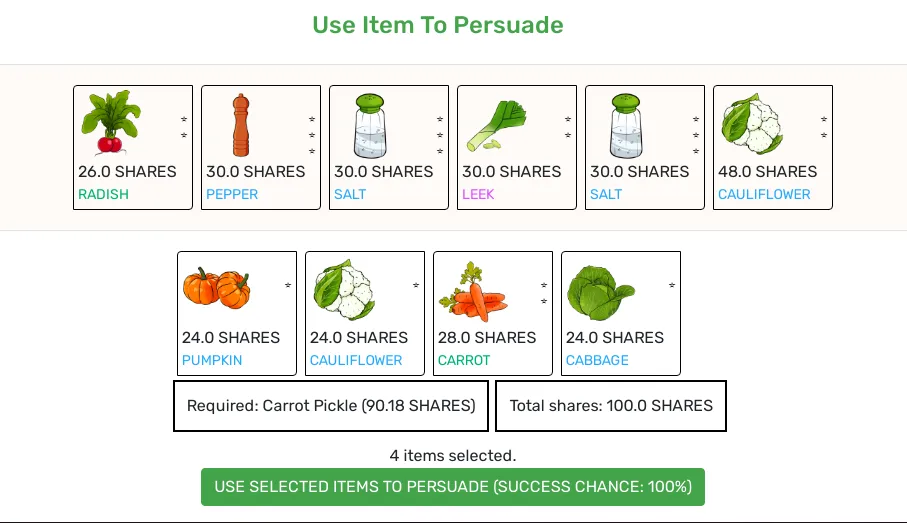Click the Required Carrot Pickle box
The width and height of the screenshot is (907, 523).
(x=331, y=406)
